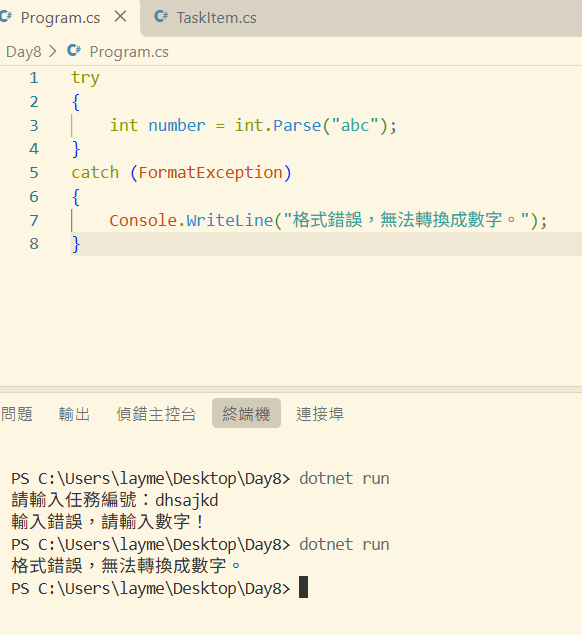
Task: Open the TaskItem.cs tab
Action: click(216, 18)
